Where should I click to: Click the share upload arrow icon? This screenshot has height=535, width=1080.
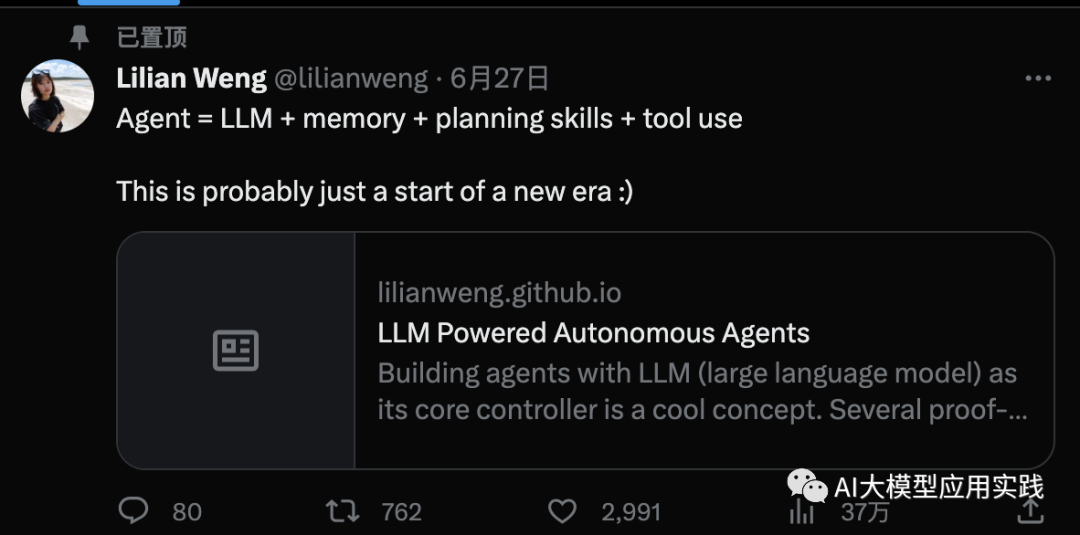pos(1029,511)
